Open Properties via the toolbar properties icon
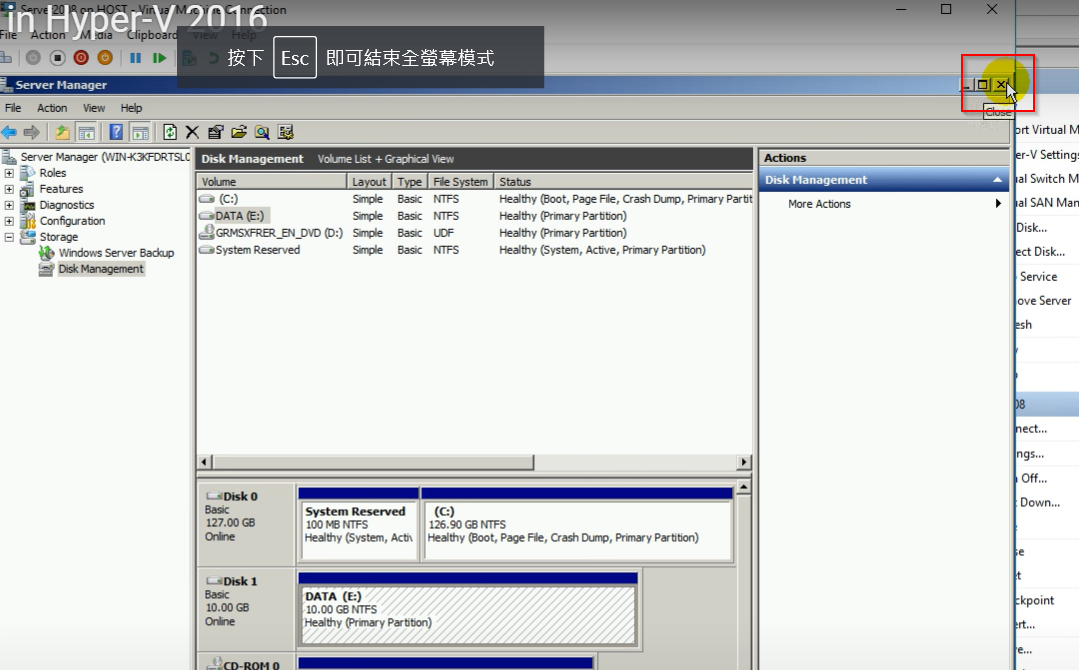1079x670 pixels. 215,132
